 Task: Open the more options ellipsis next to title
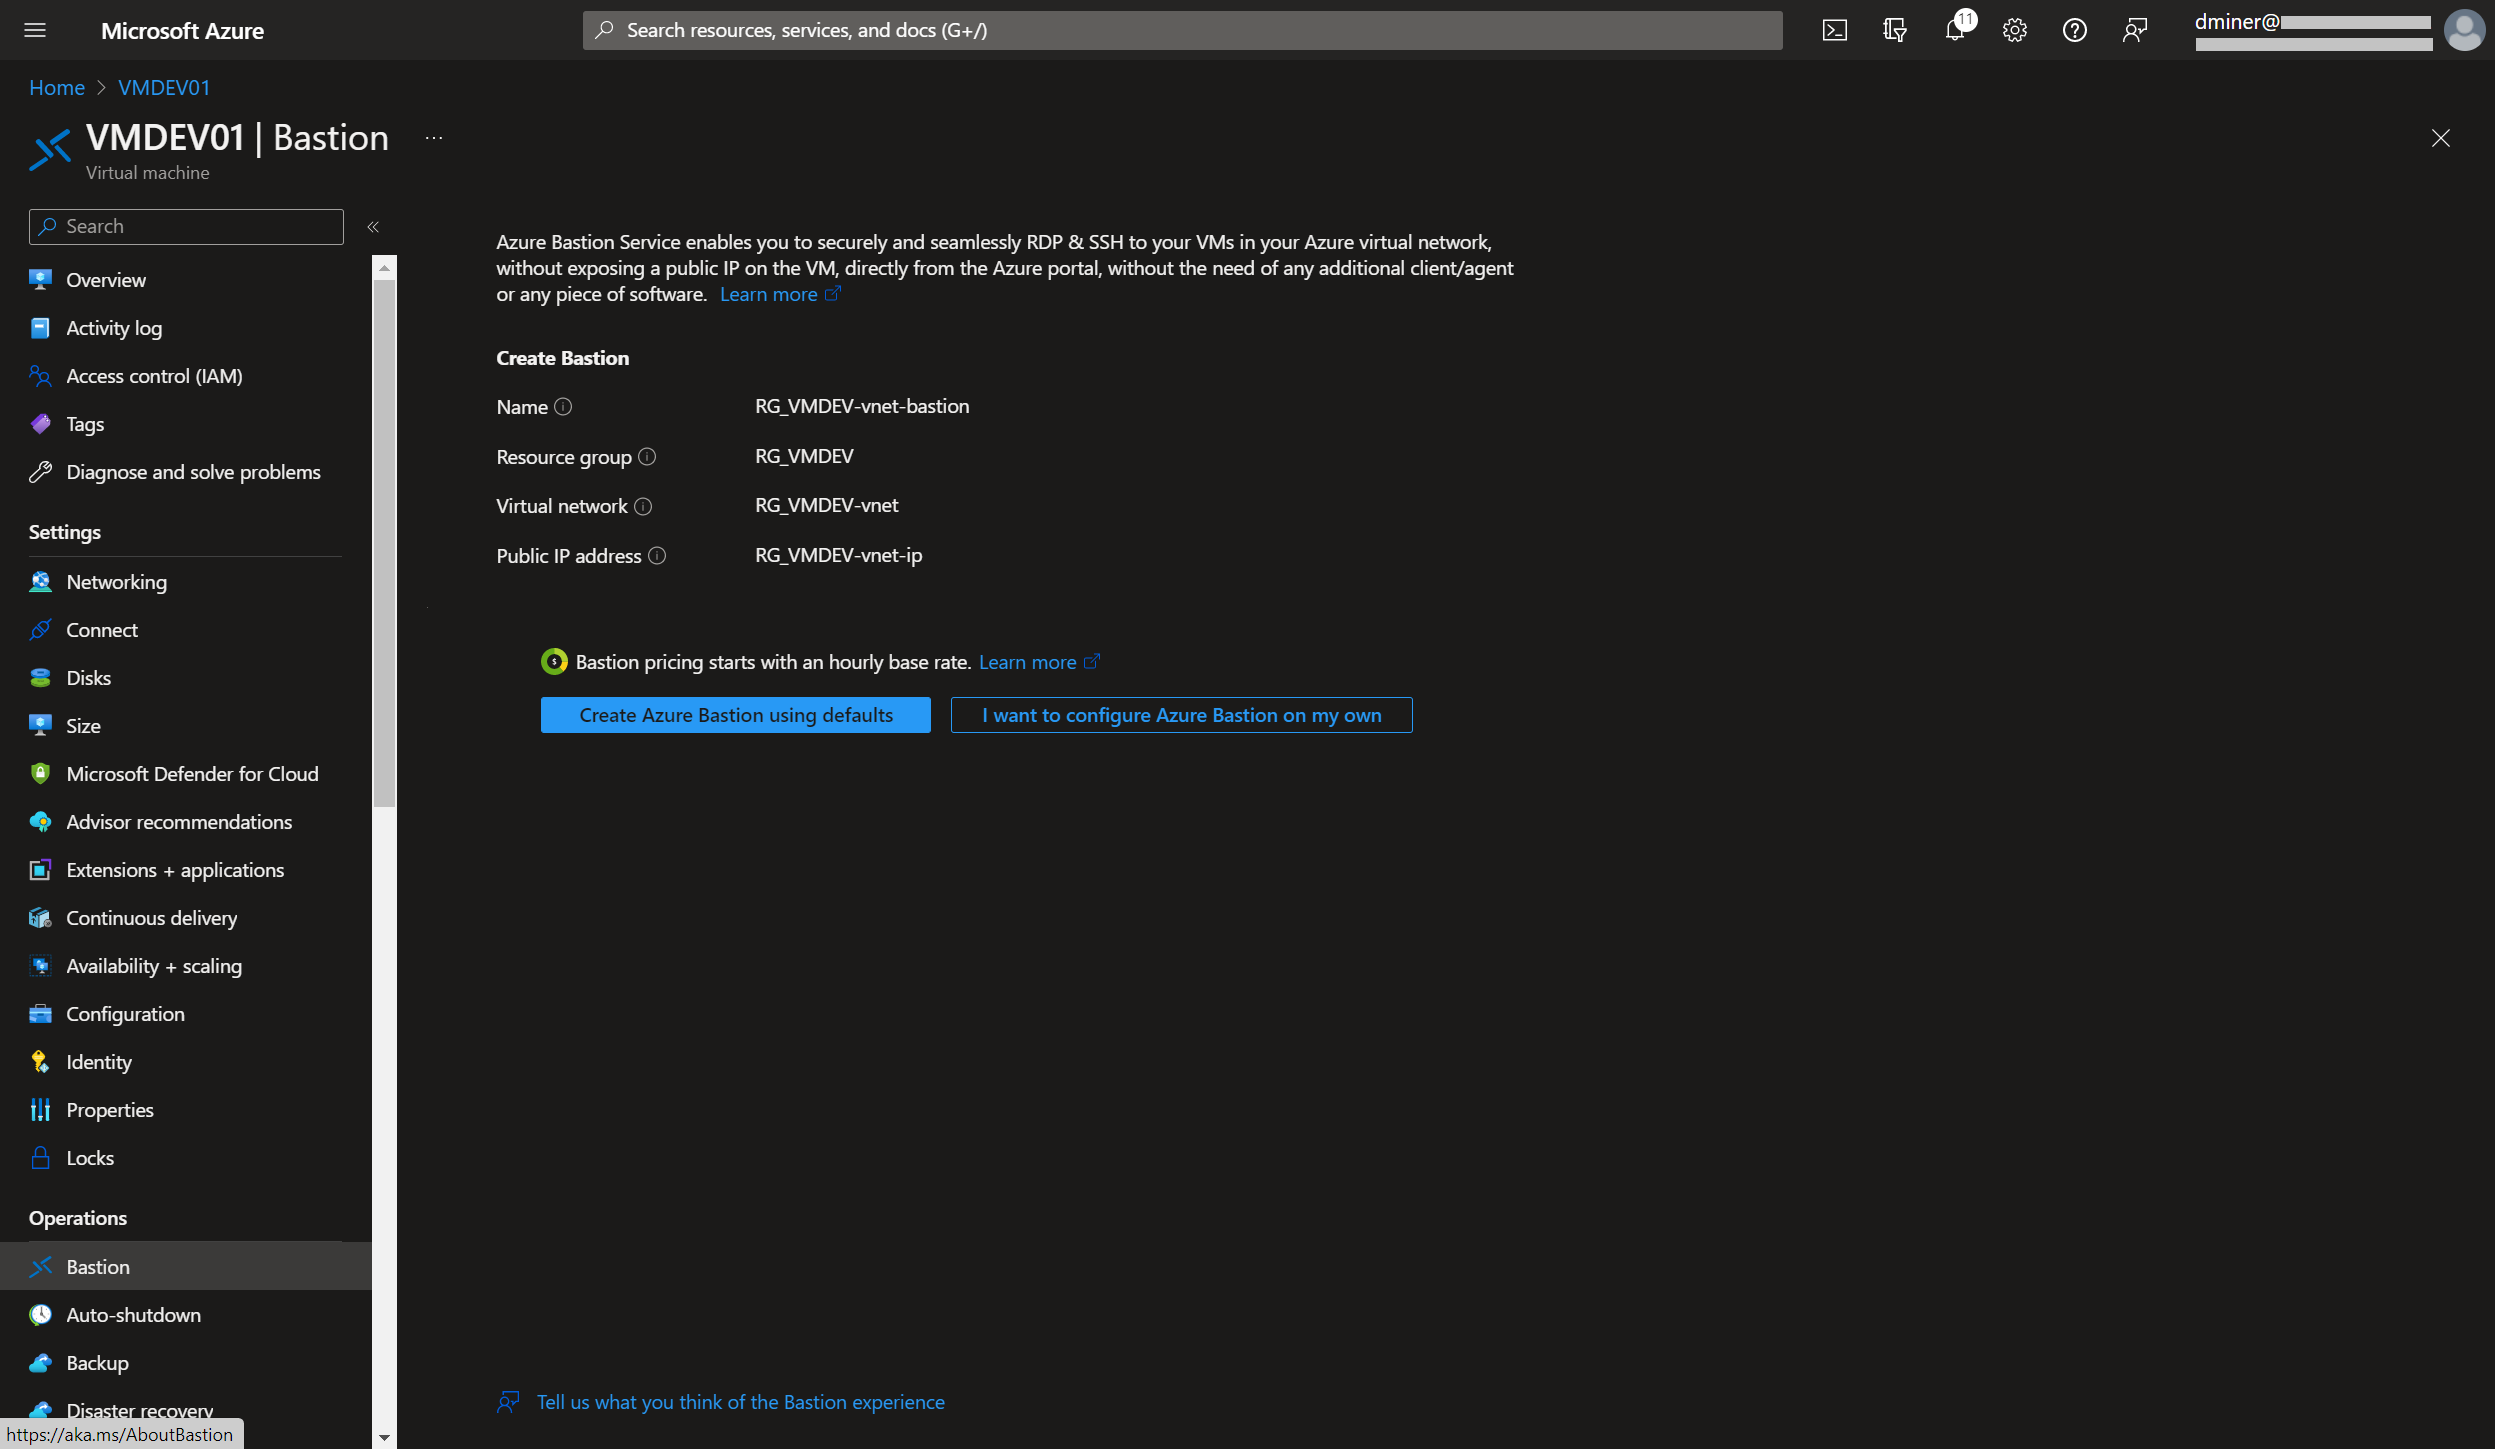point(434,138)
